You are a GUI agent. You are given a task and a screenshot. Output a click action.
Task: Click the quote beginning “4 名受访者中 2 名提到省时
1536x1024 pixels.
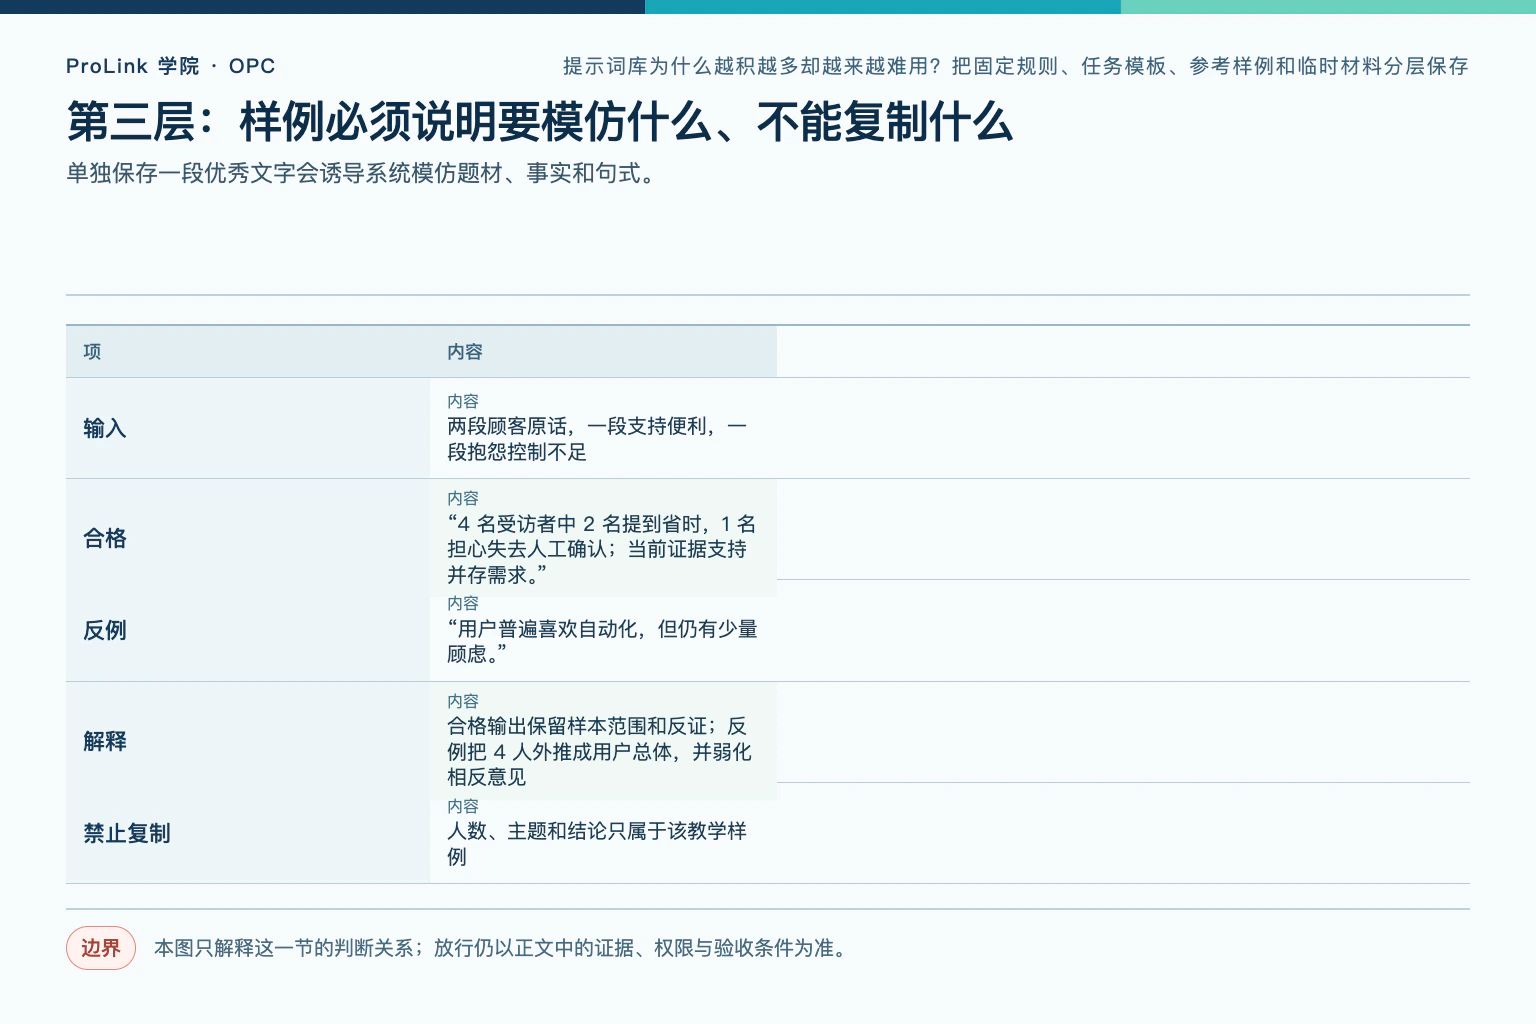[x=601, y=549]
